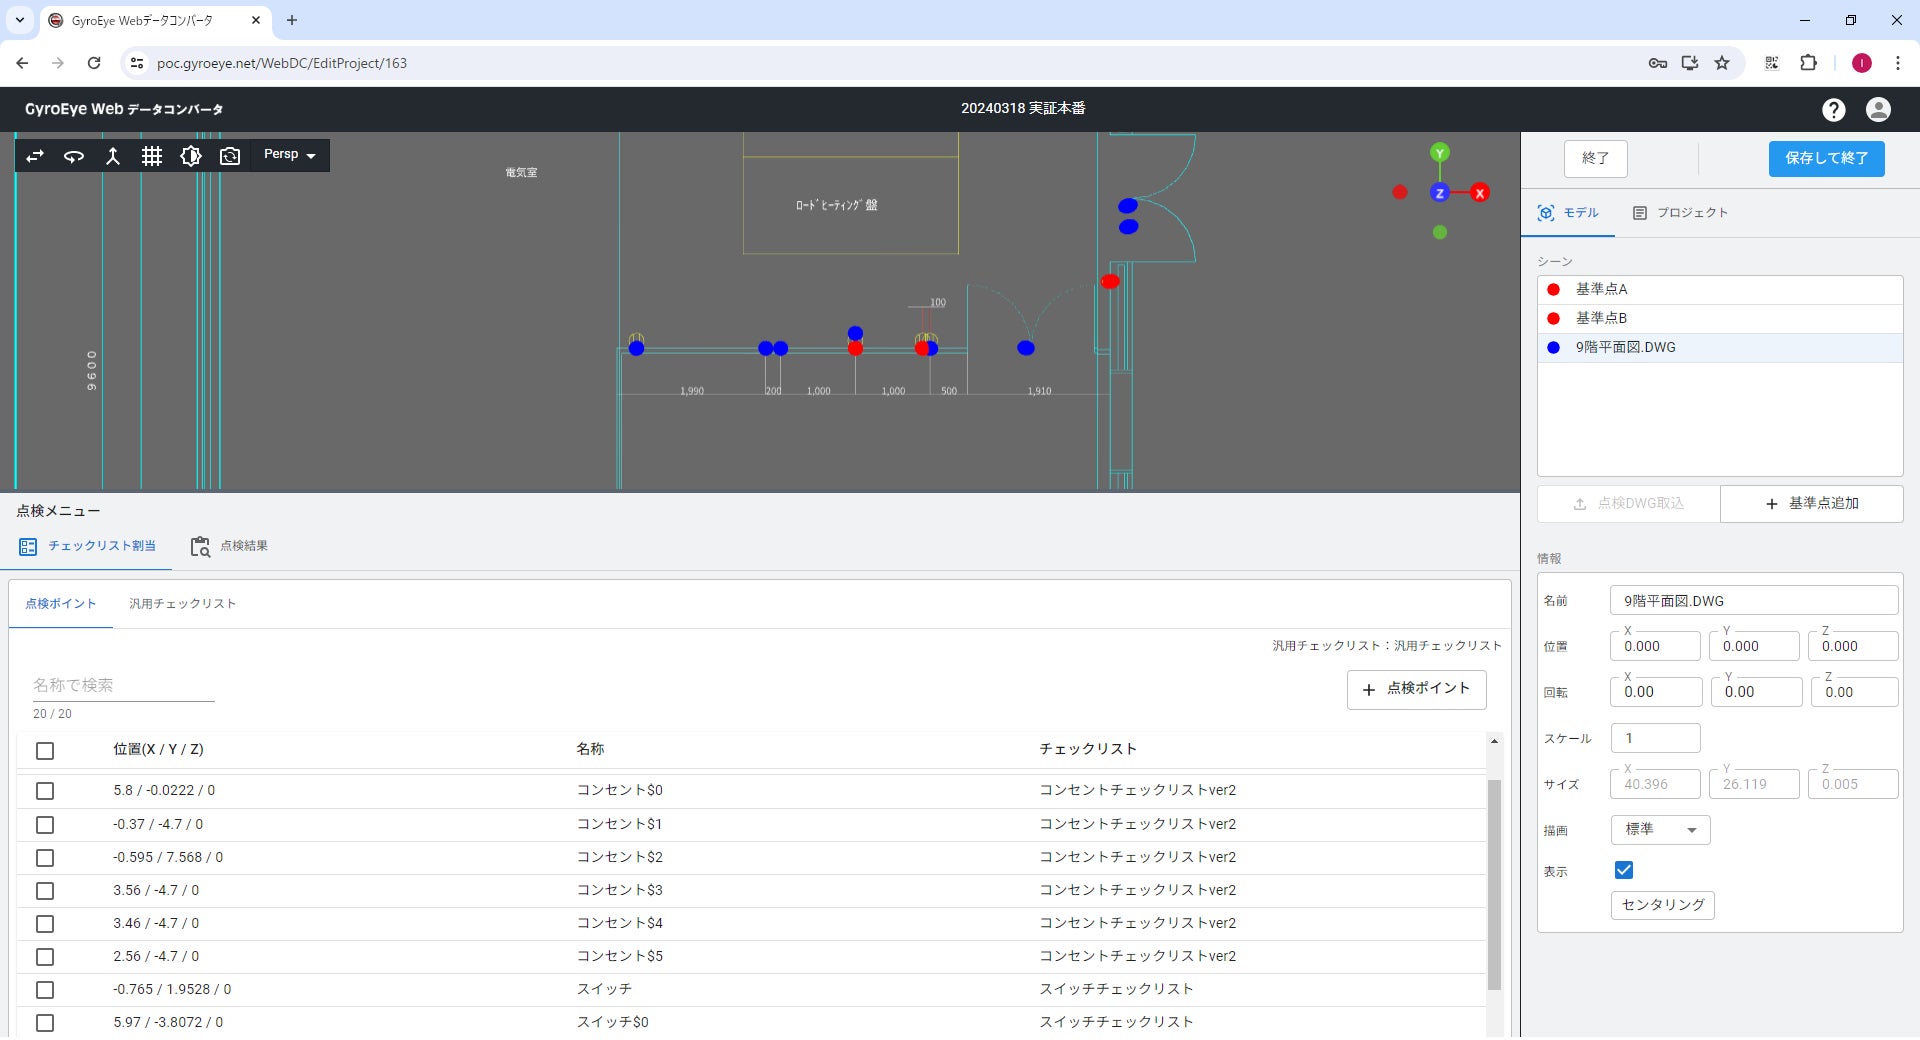
Task: Open the Chrome profile avatar
Action: pos(1861,63)
